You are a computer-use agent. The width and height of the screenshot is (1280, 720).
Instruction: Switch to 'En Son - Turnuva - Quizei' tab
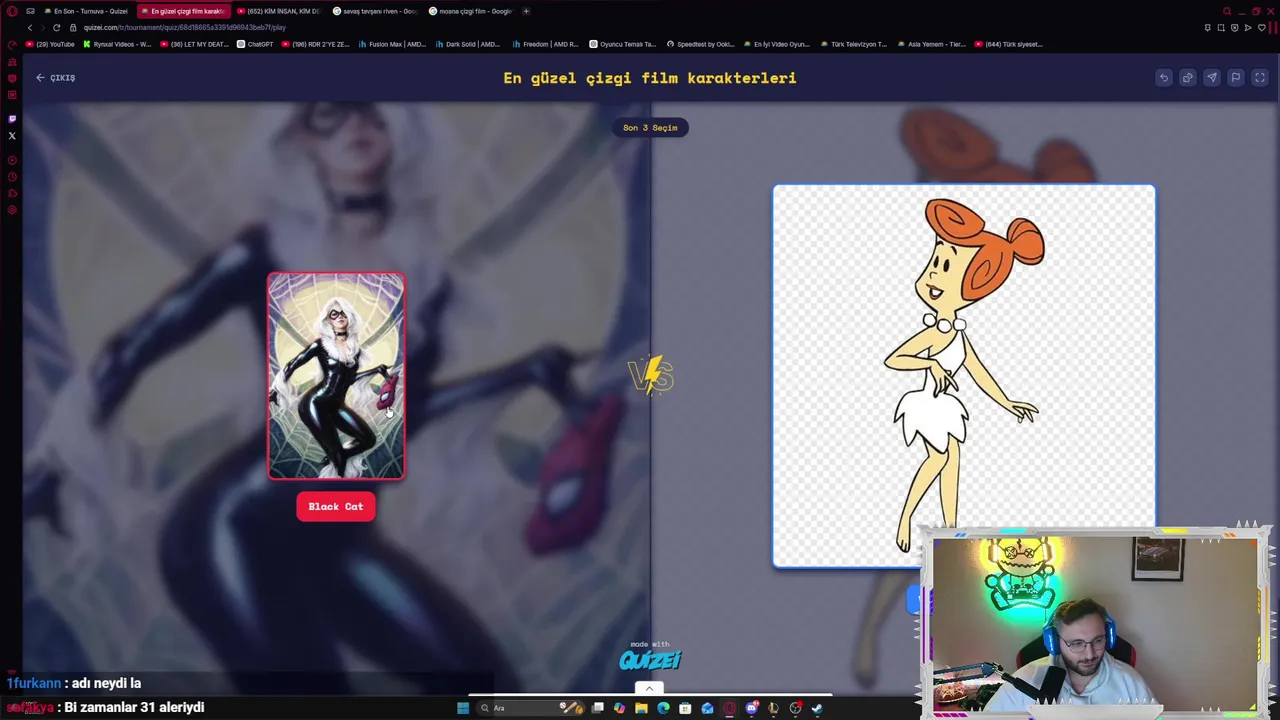point(87,11)
